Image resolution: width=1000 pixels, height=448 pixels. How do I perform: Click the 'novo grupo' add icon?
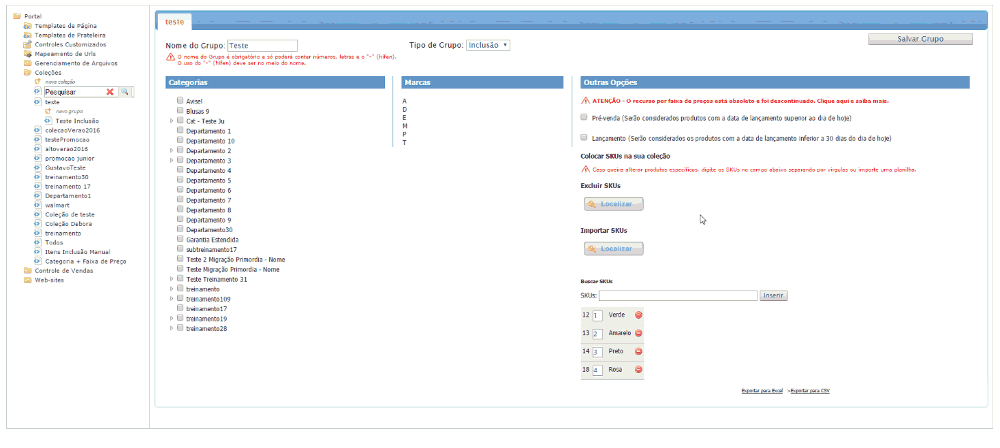point(48,111)
